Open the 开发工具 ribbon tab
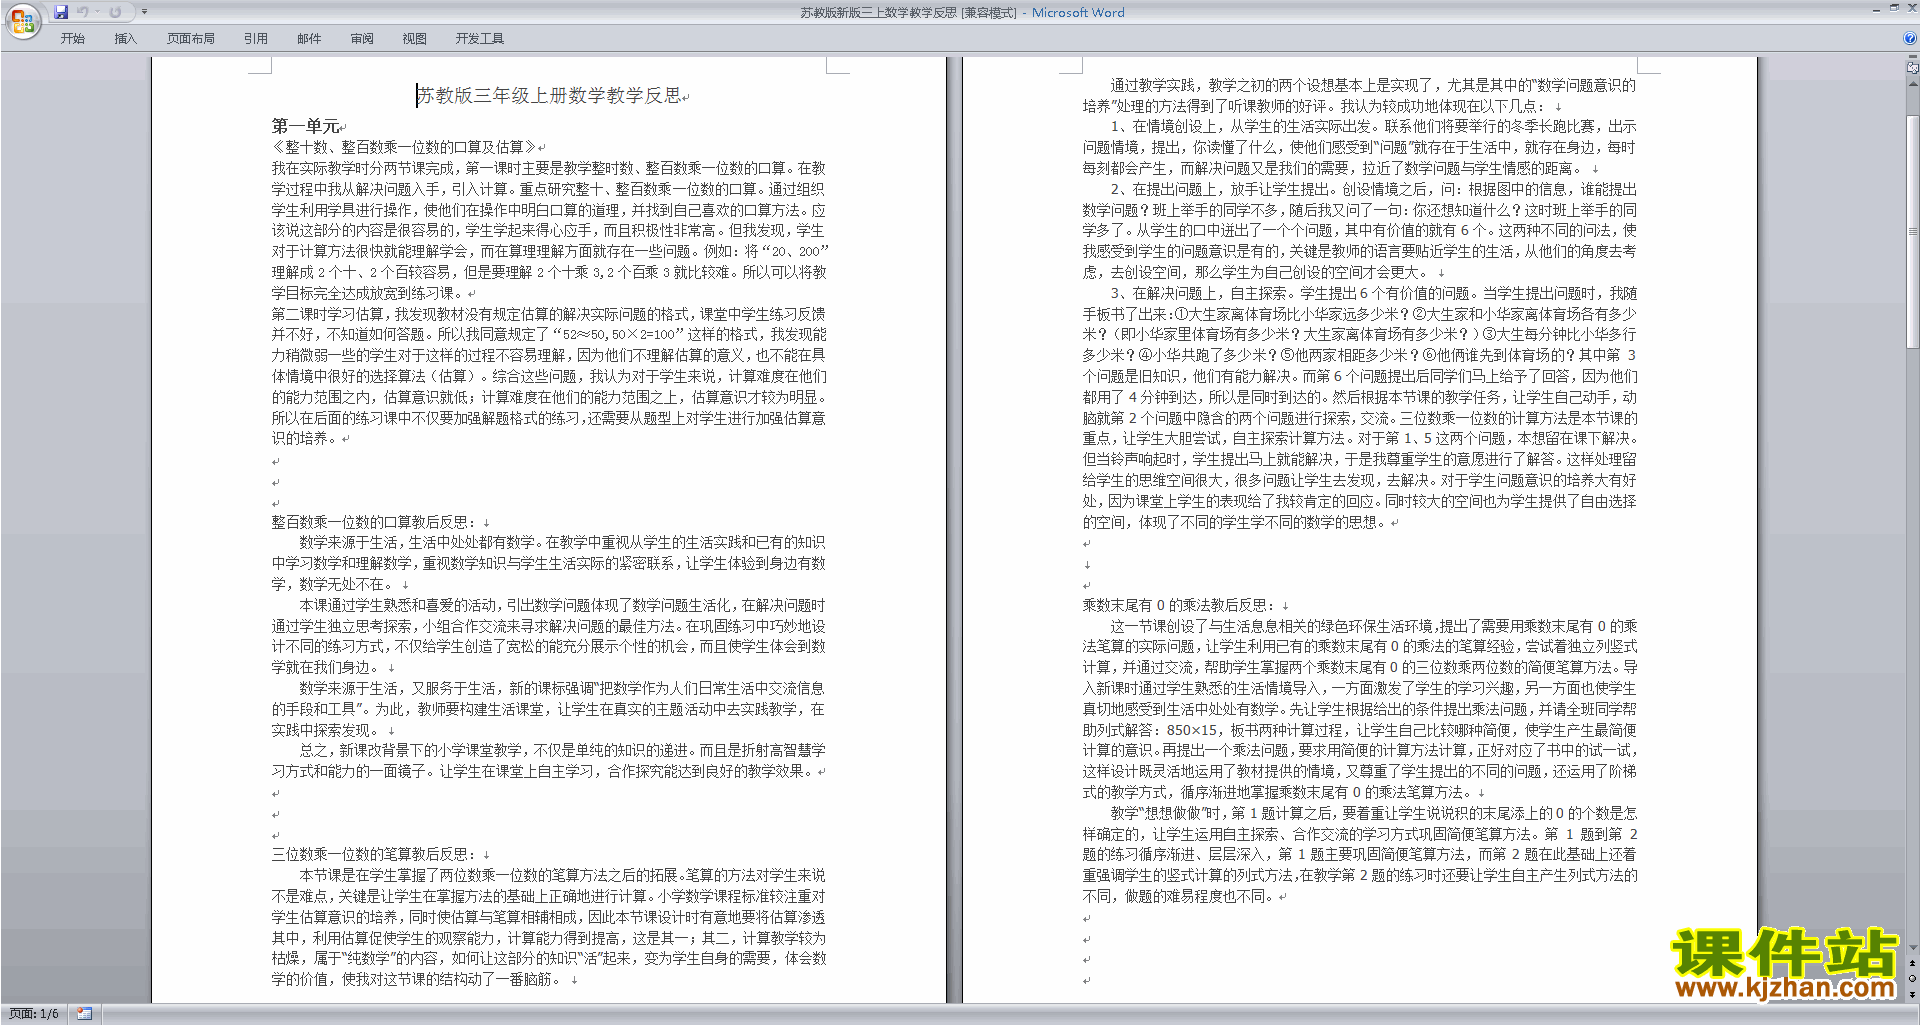 pyautogui.click(x=480, y=39)
